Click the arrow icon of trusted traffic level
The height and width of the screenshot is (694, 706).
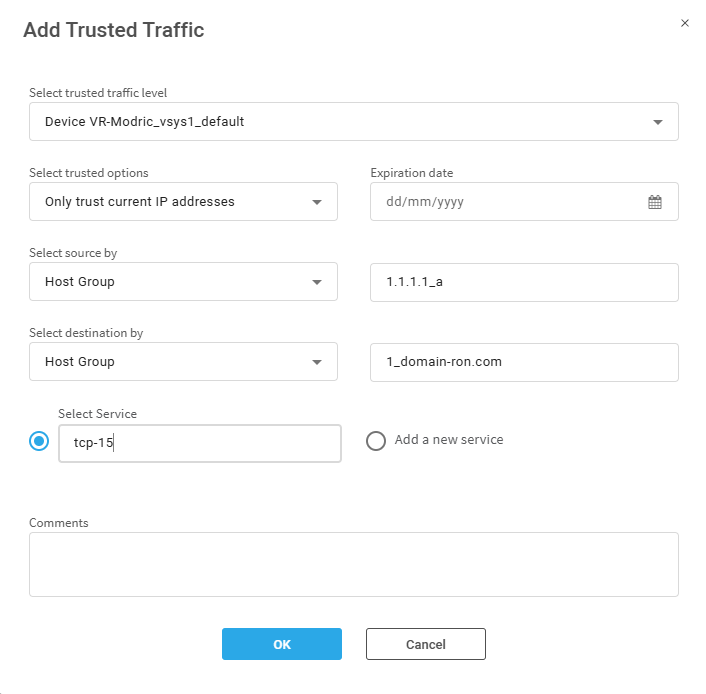658,122
